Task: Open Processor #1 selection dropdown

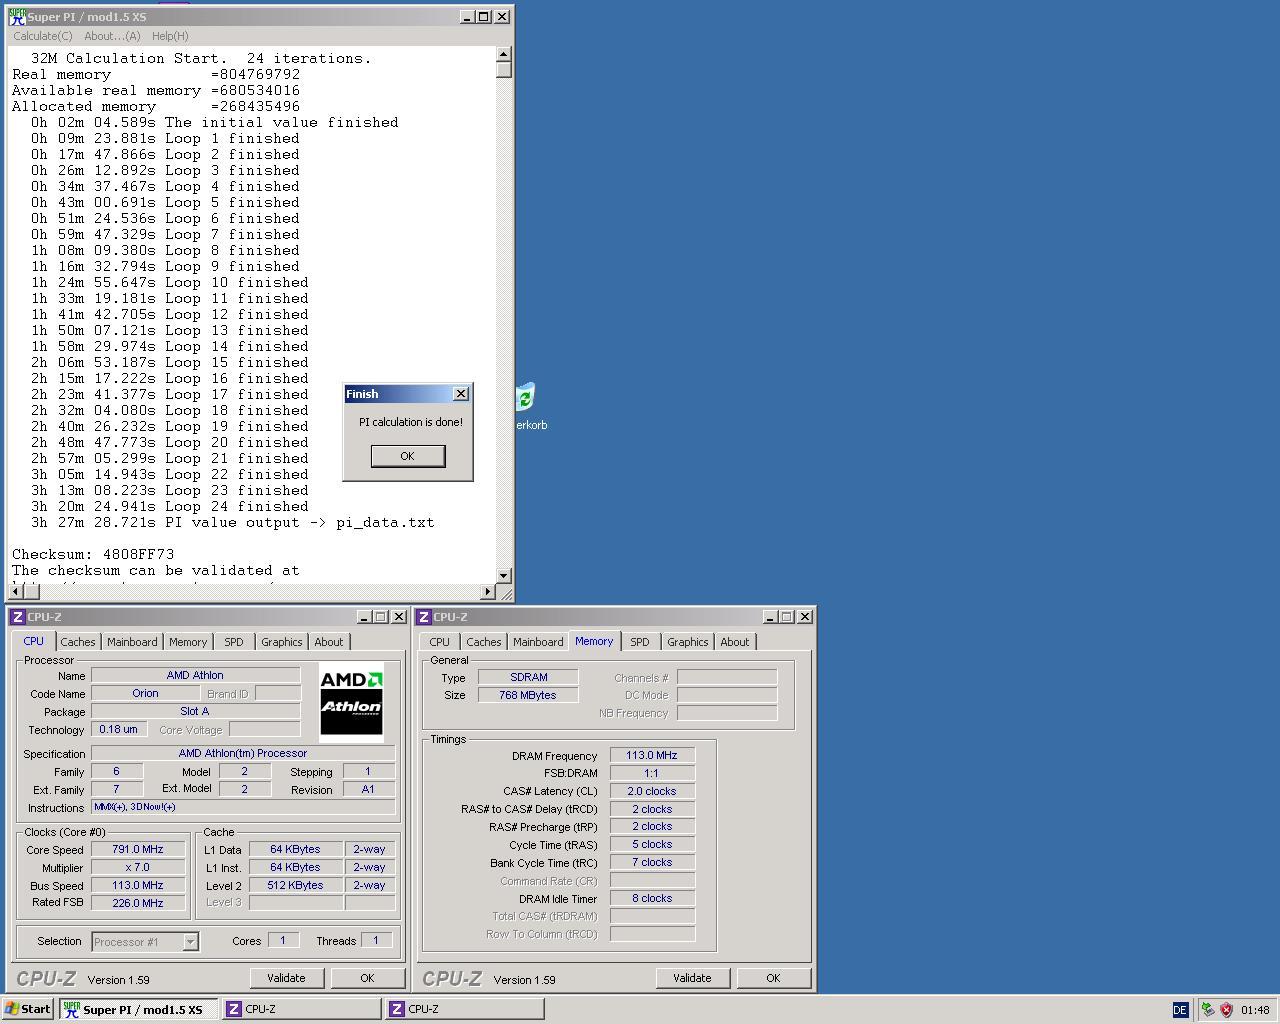Action: click(145, 941)
